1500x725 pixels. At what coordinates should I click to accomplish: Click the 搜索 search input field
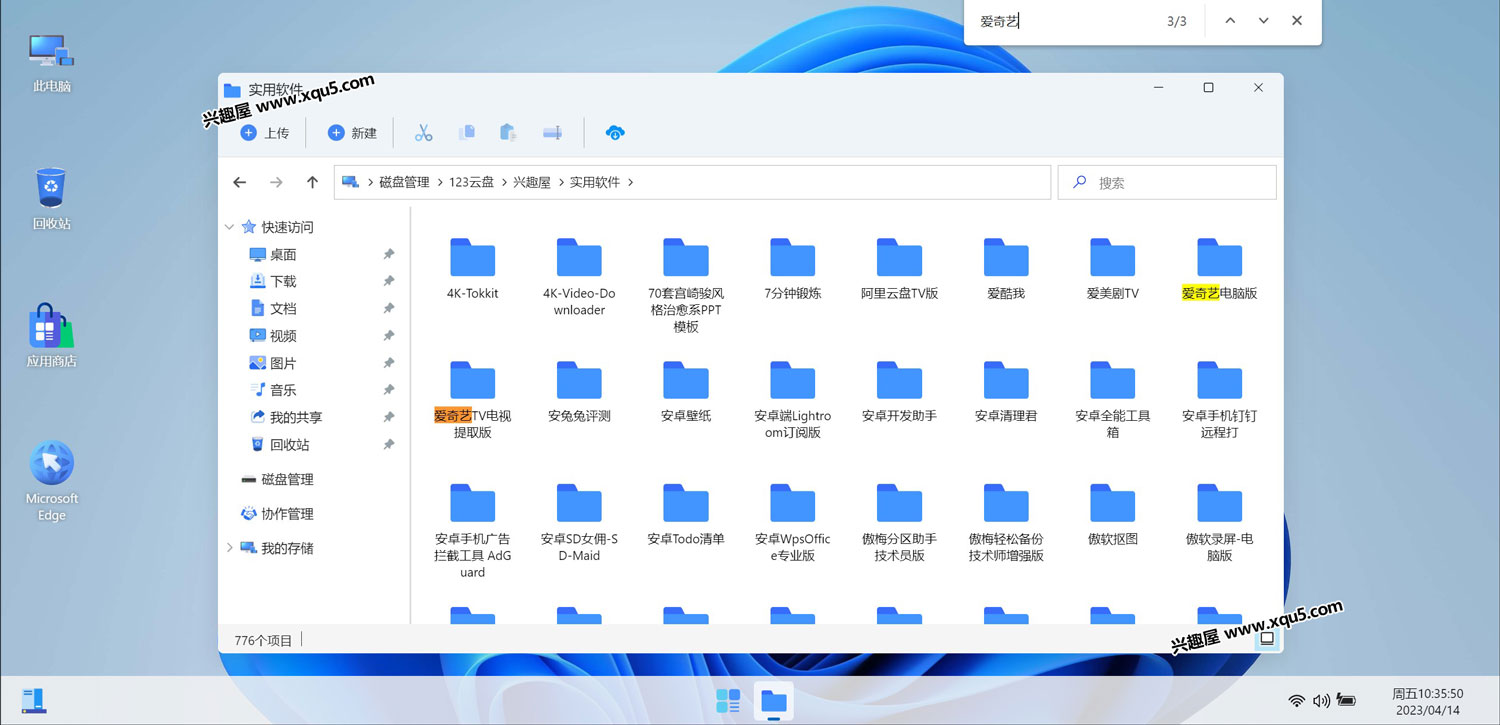click(1167, 183)
